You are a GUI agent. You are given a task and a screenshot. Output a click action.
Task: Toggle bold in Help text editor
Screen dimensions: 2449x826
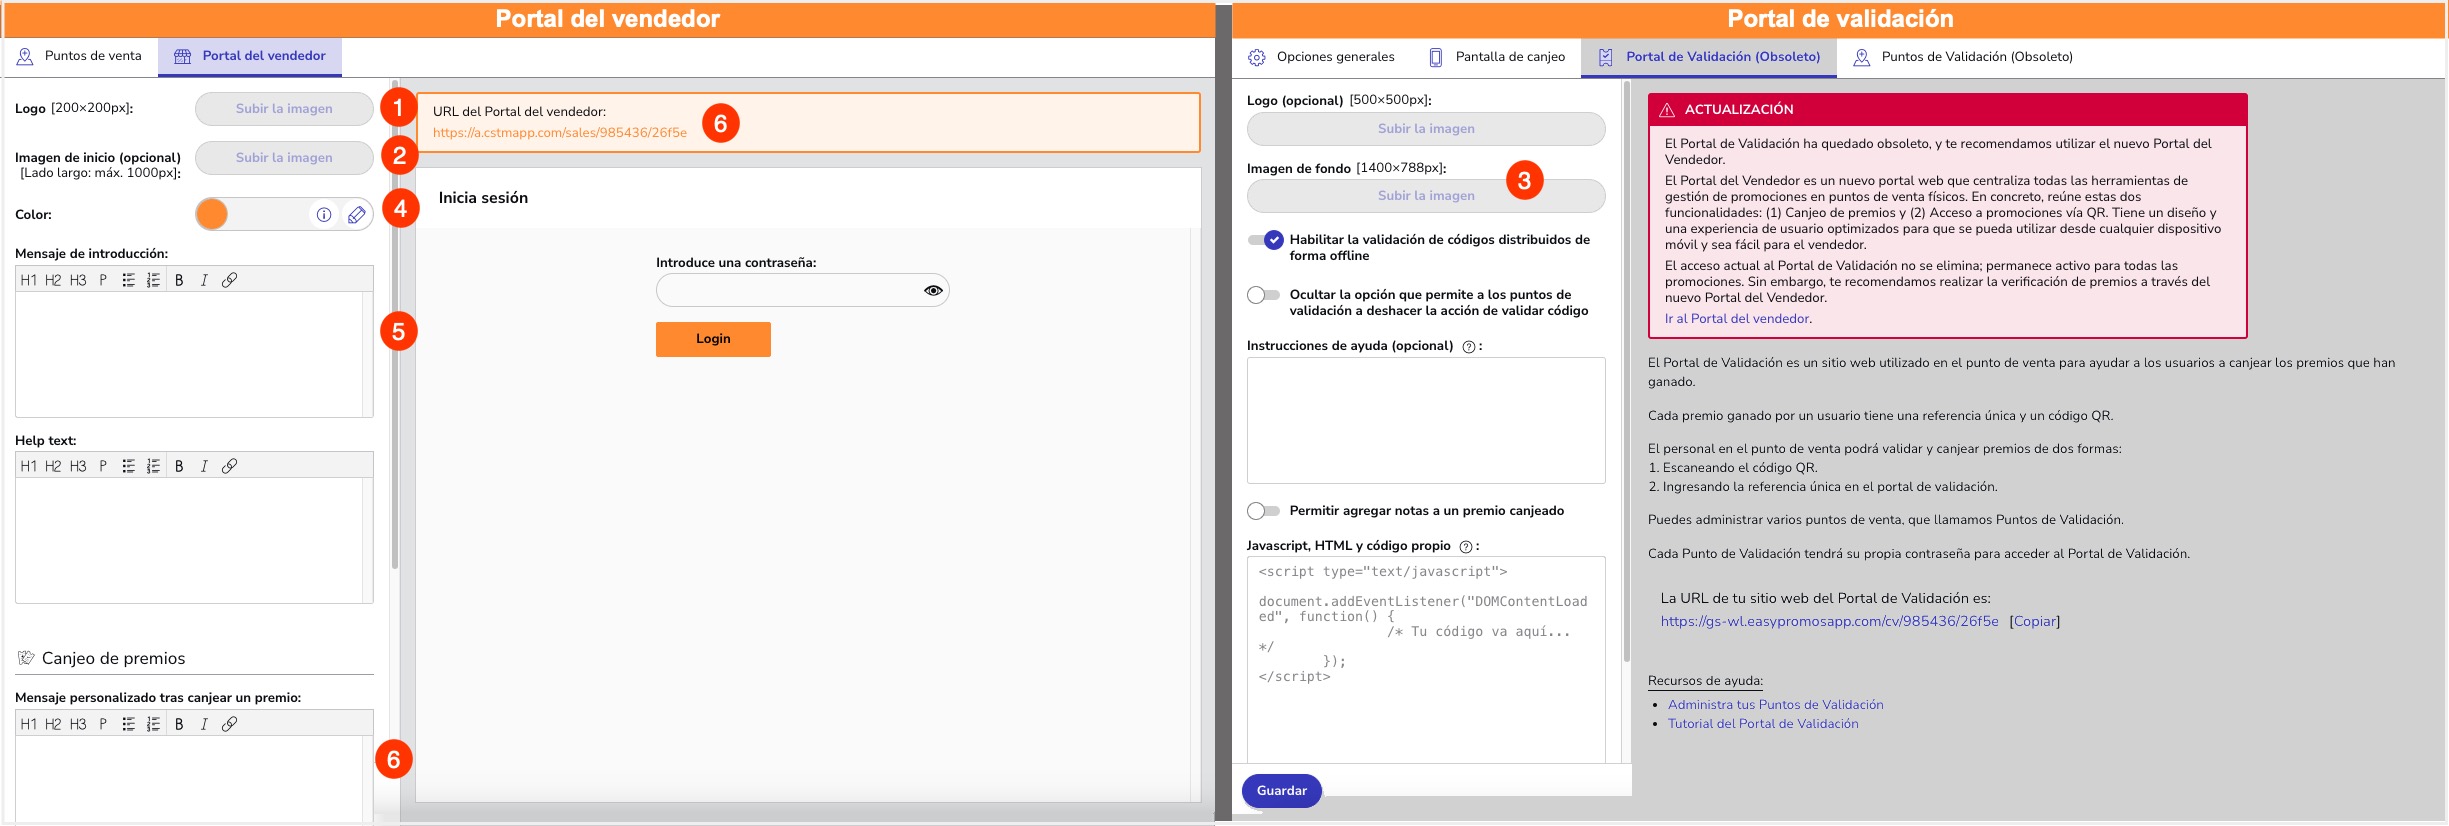179,466
